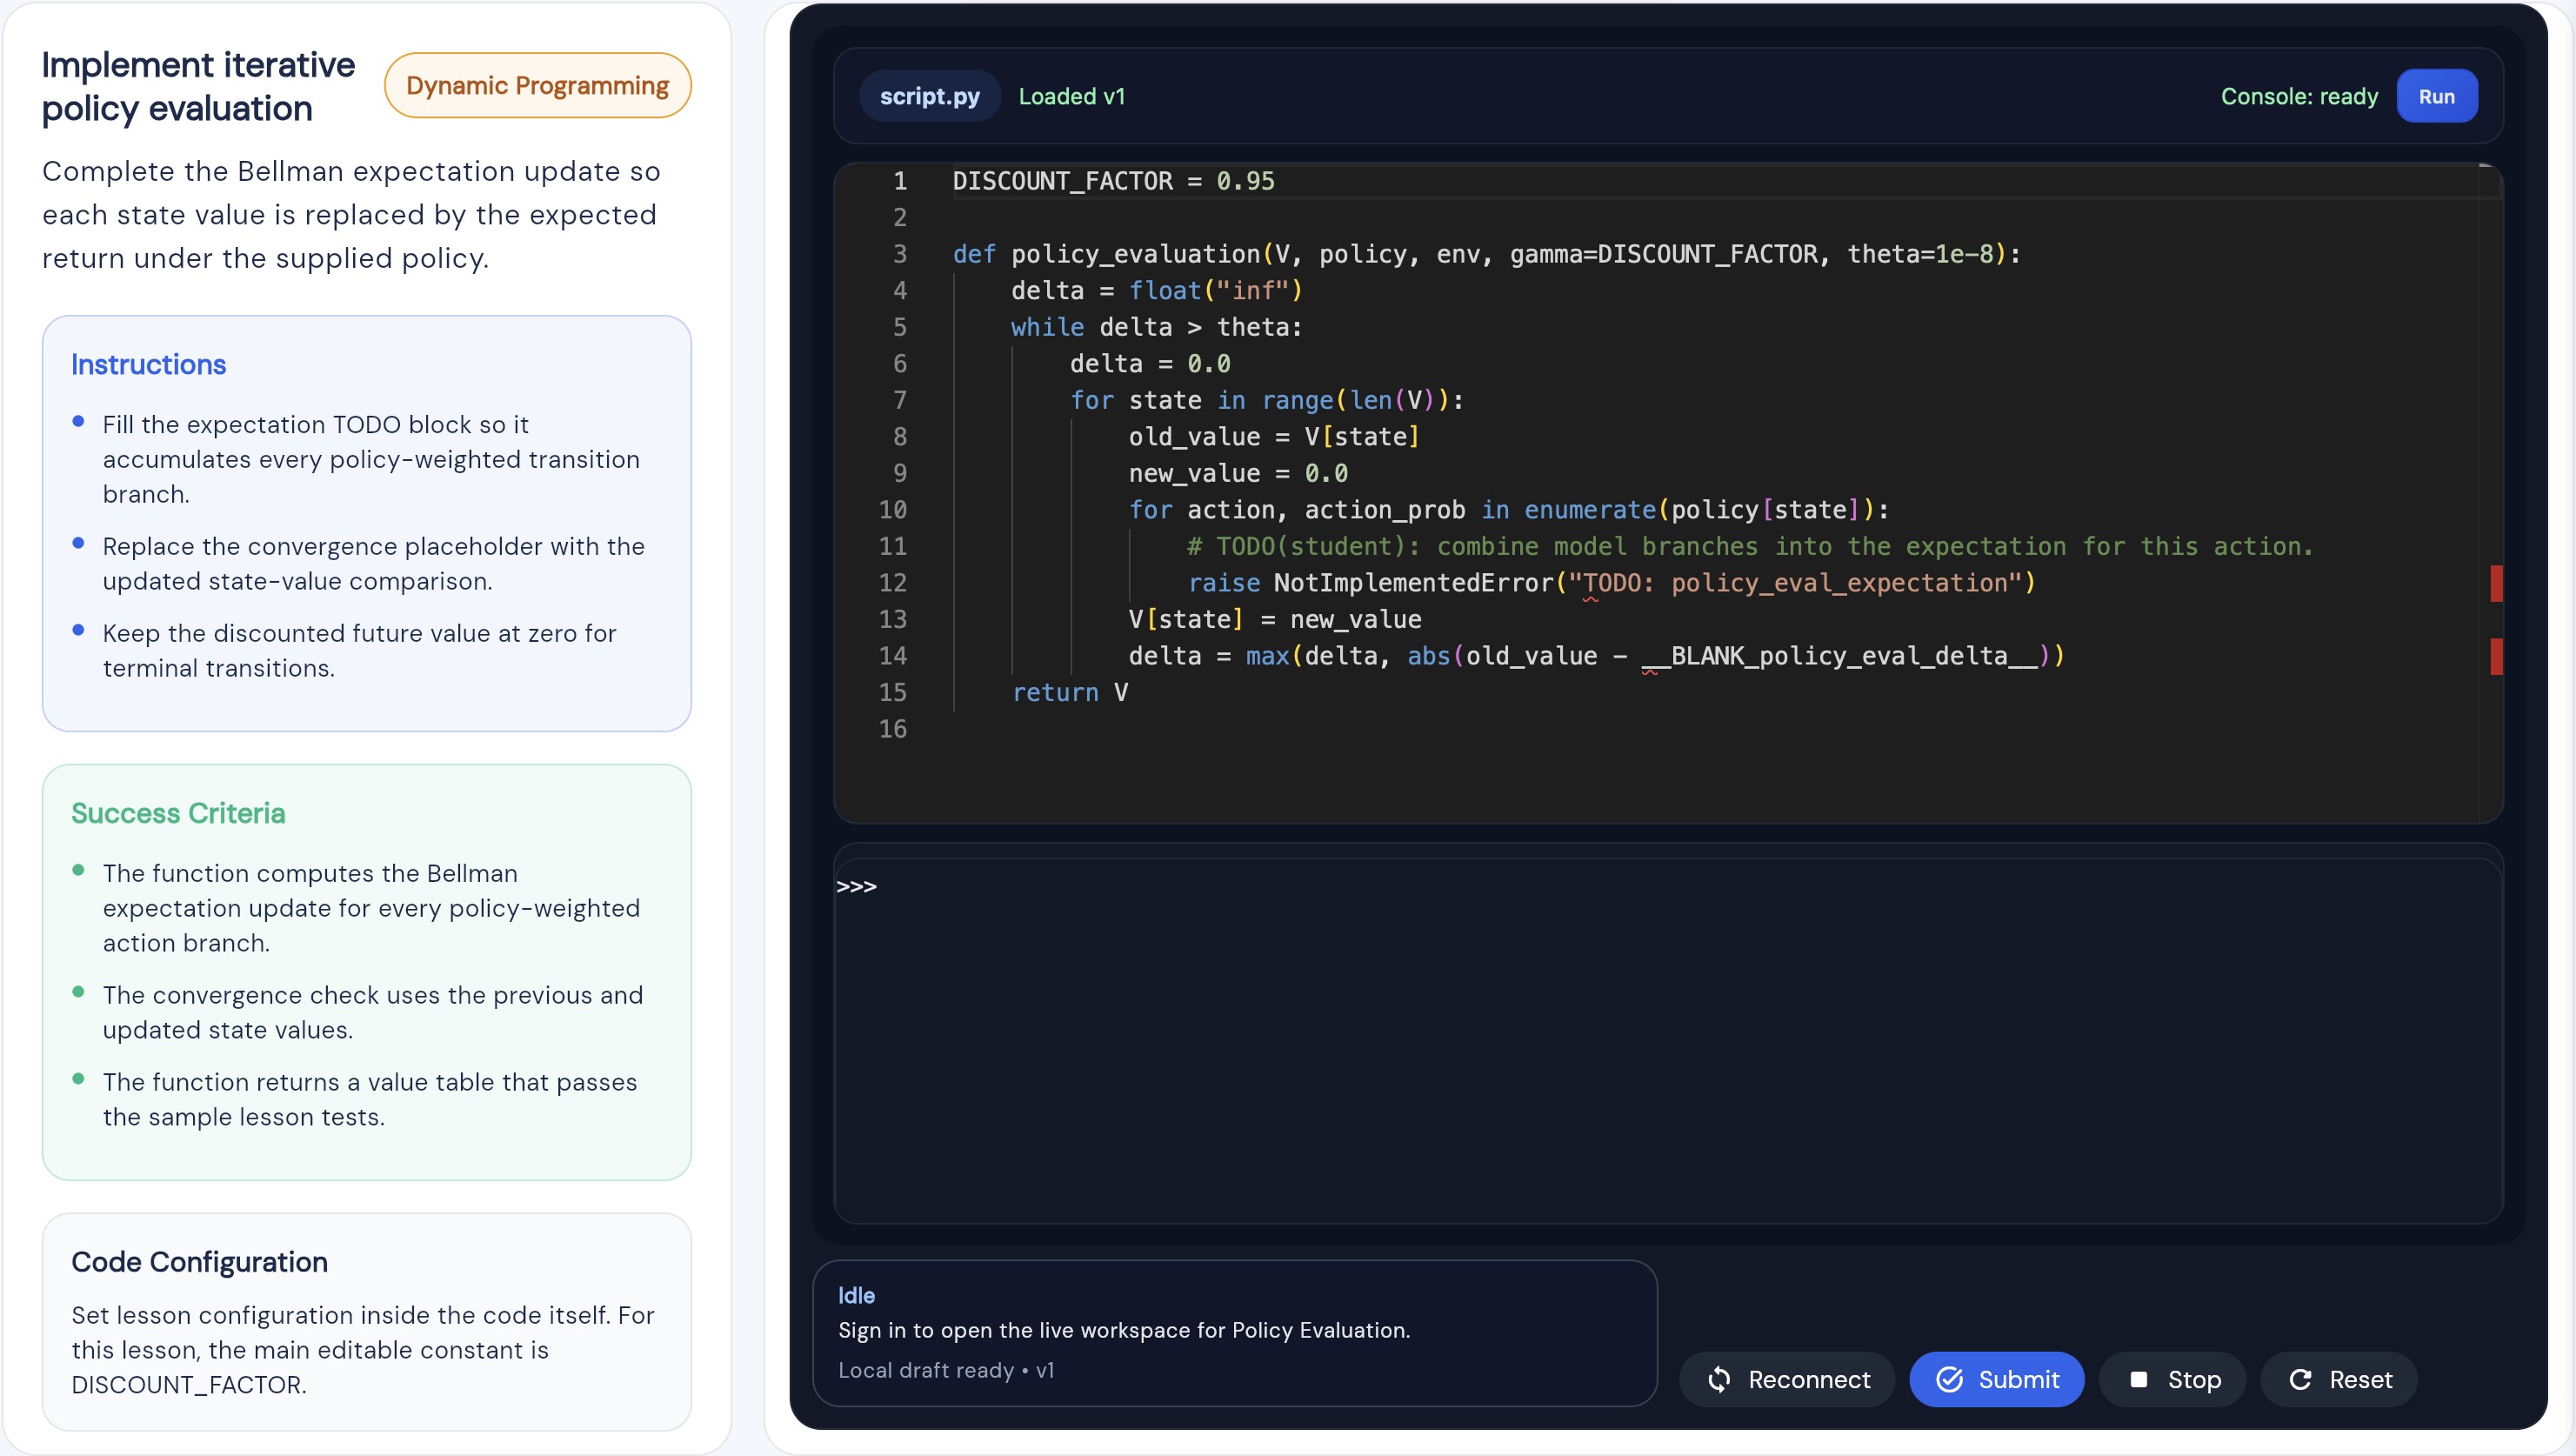Click the 'Local draft ready • v1' text
The image size is (2576, 1456).
[x=946, y=1370]
